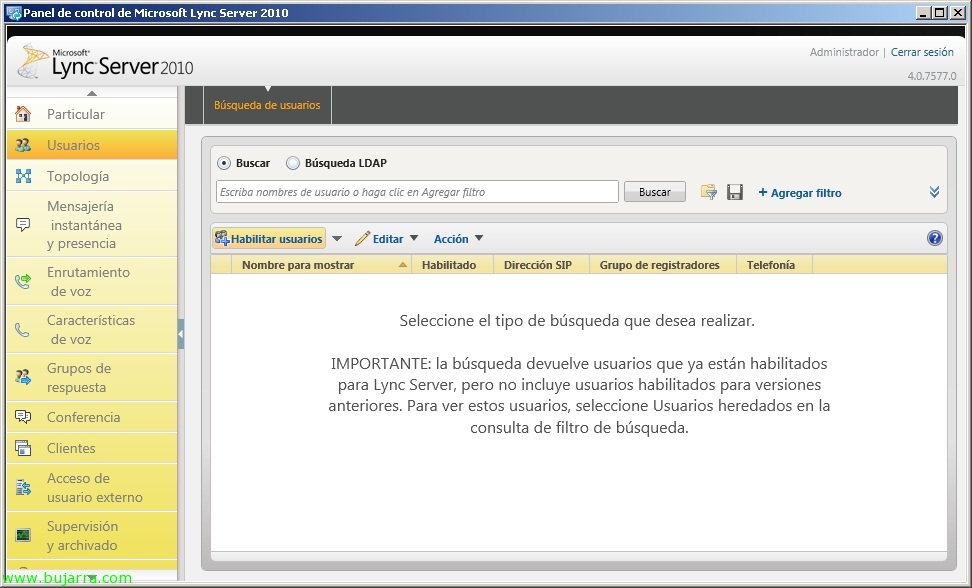The width and height of the screenshot is (972, 588).
Task: Open Mensajería instantánea y presencia section
Action: point(92,224)
